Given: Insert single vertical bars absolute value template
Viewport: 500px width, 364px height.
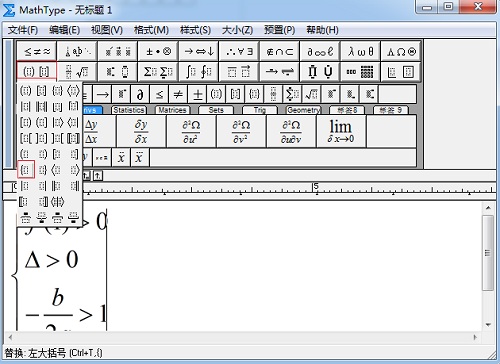Looking at the screenshot, I should click(x=26, y=107).
